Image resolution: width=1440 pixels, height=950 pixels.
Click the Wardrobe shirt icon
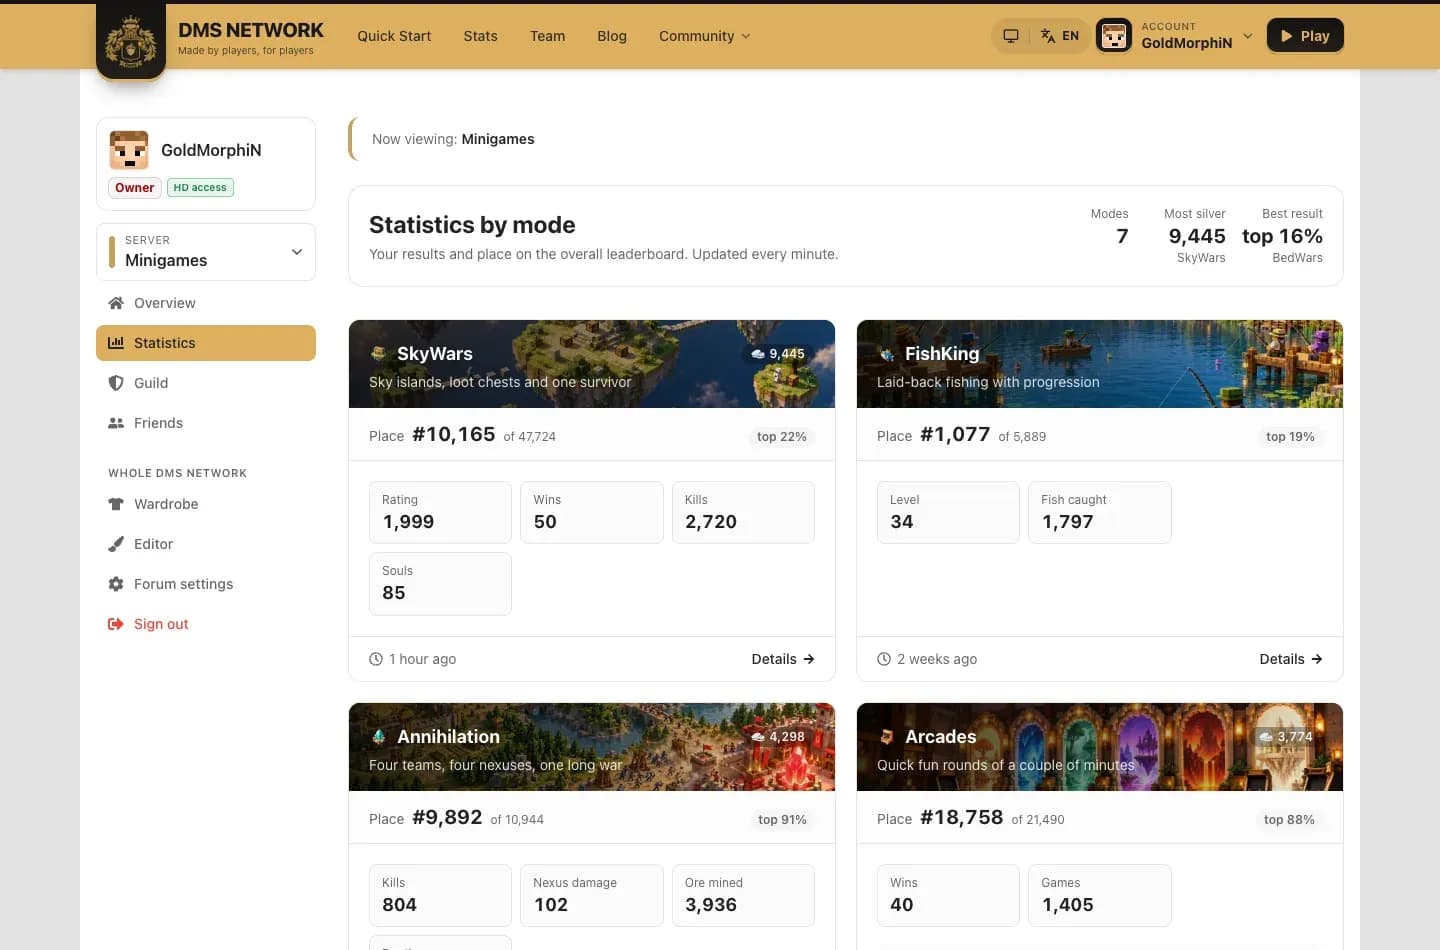tap(116, 504)
